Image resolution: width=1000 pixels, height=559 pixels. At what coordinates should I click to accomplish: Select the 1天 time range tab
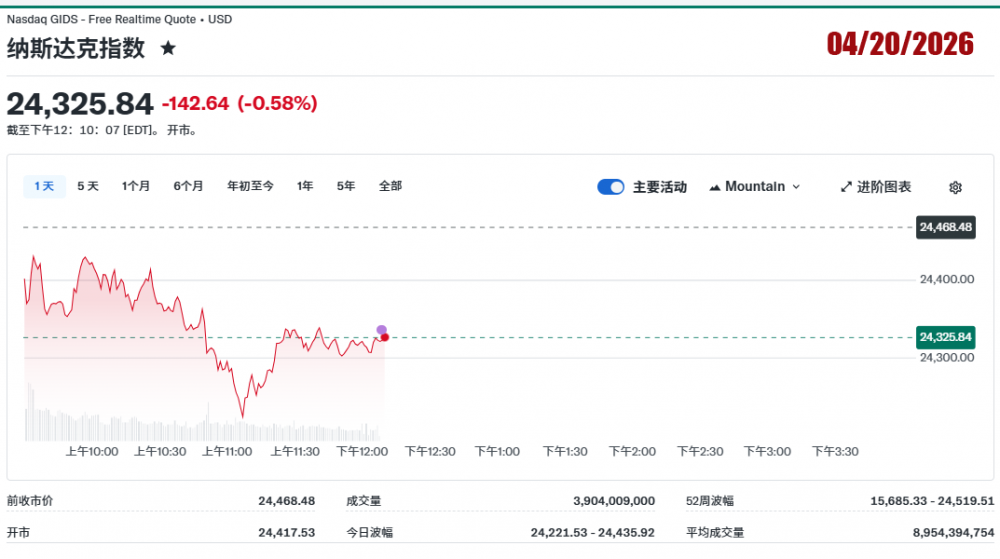(x=44, y=186)
